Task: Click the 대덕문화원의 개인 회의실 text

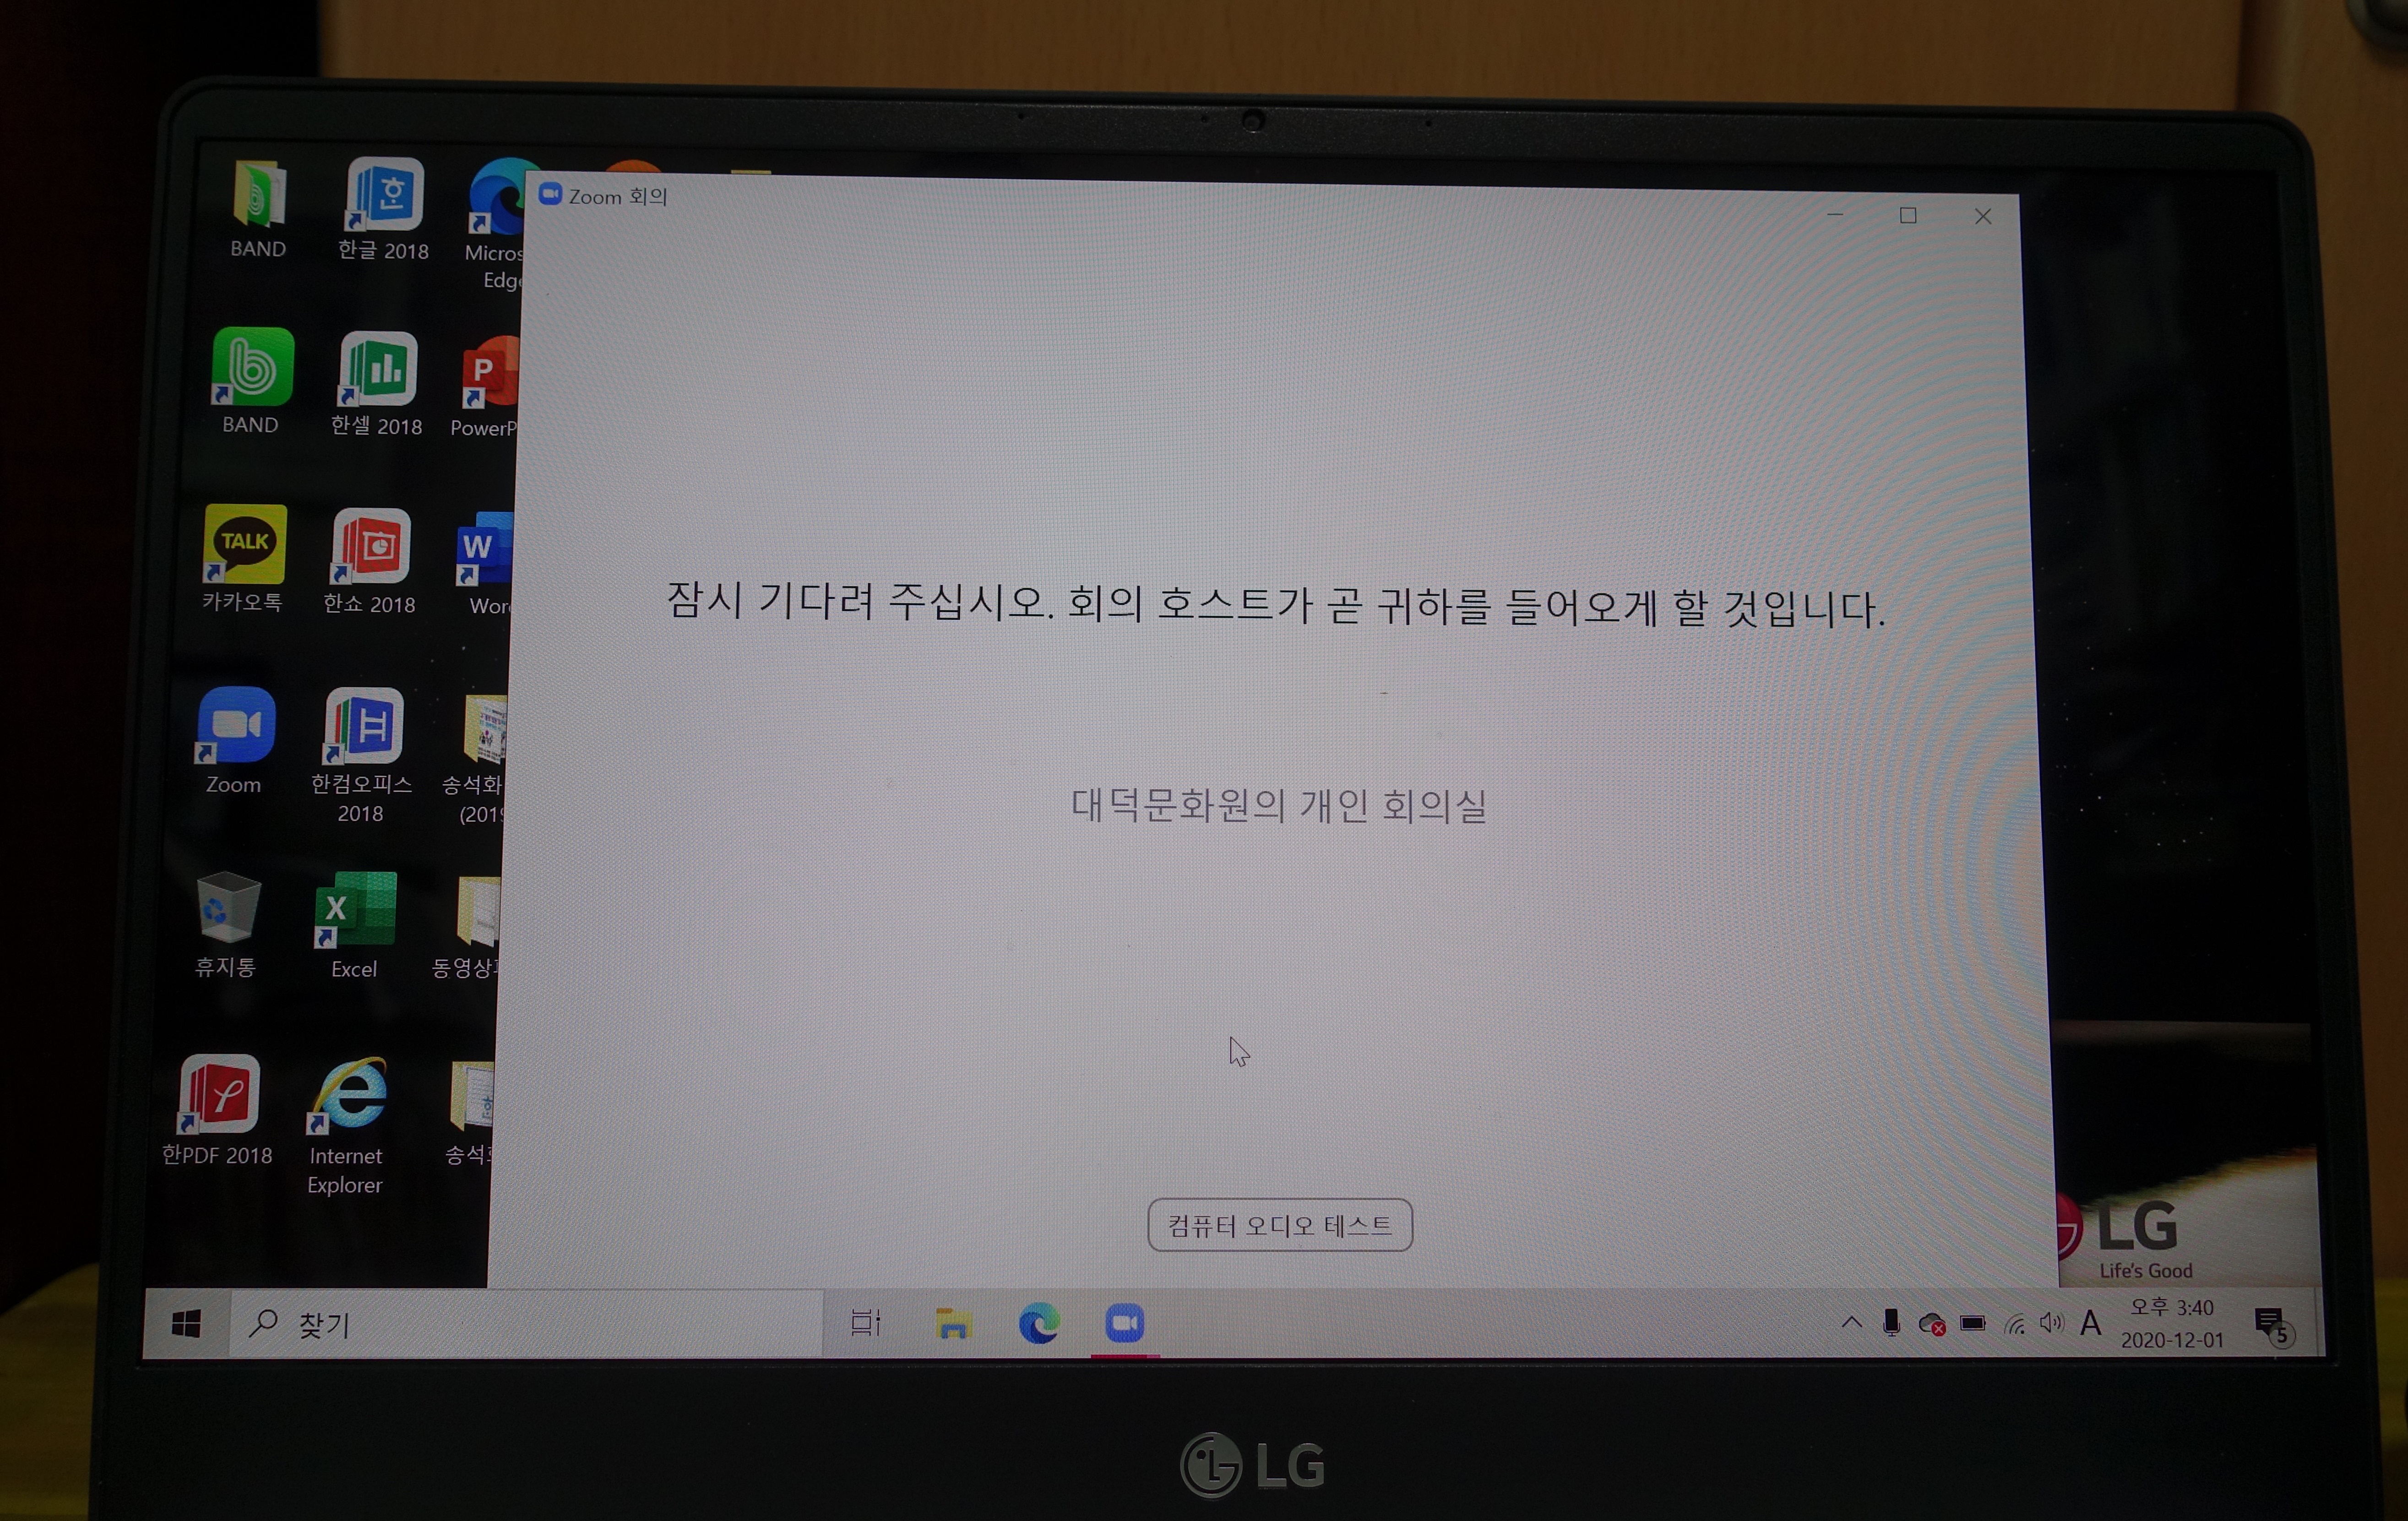Action: click(1279, 805)
